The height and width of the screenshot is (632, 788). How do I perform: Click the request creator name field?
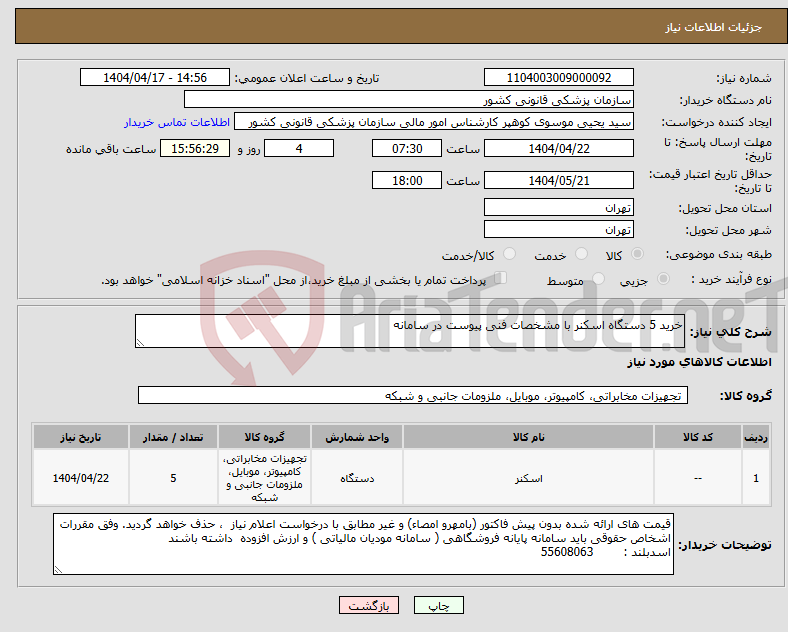point(434,122)
